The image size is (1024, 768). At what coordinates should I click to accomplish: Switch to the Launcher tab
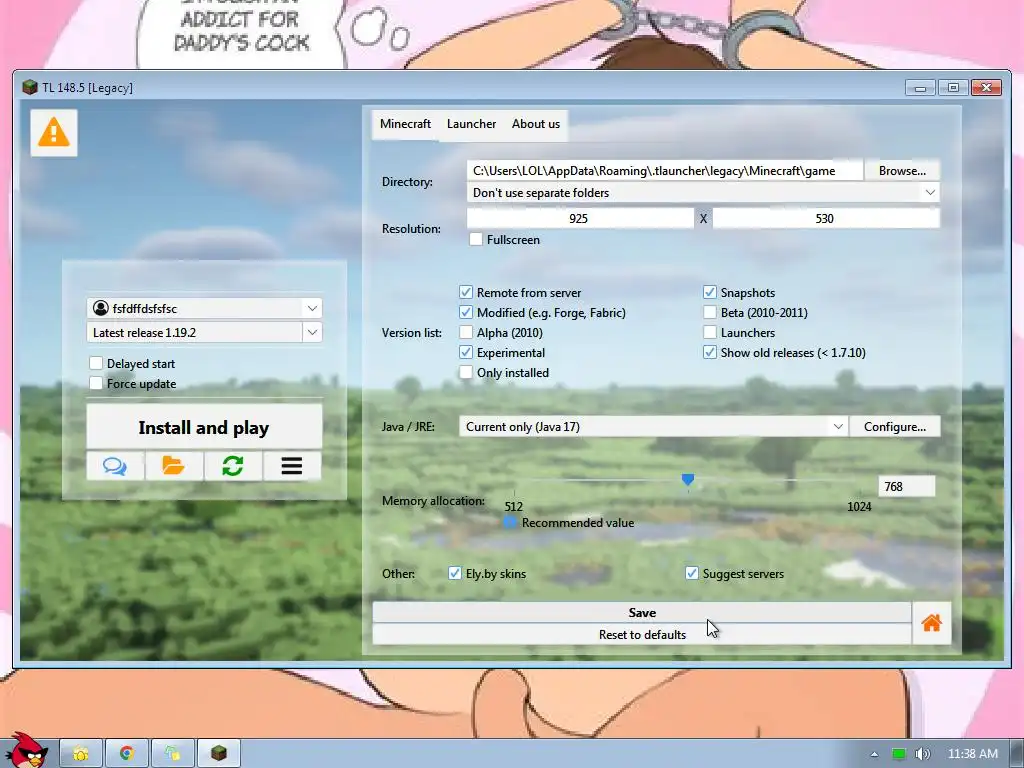pos(472,124)
